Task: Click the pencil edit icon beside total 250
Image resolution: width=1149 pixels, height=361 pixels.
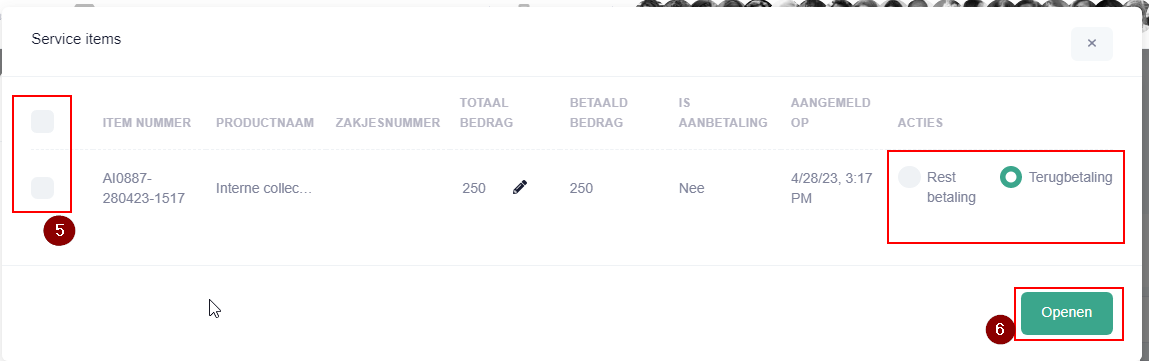Action: coord(520,187)
